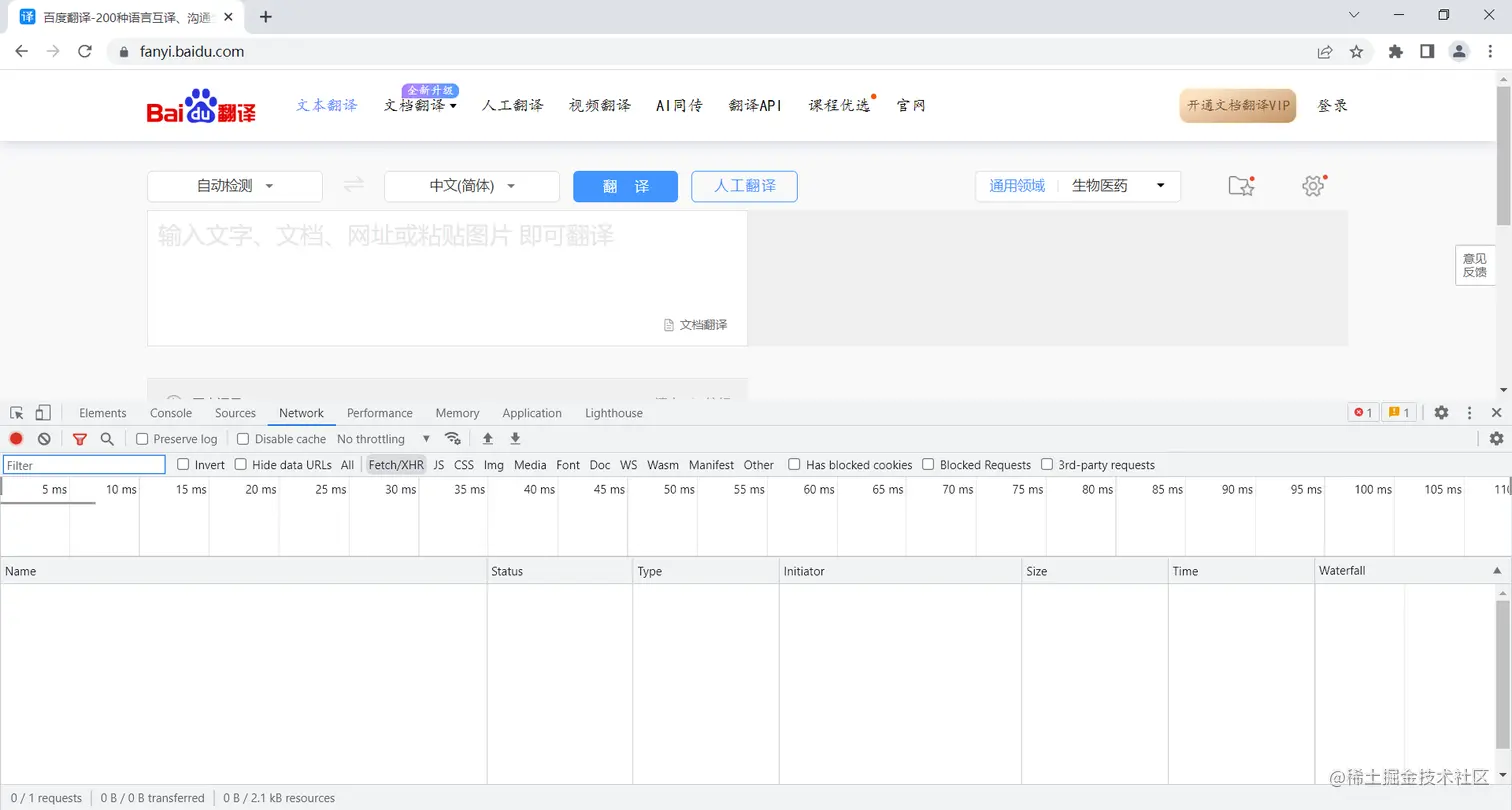Click the translation text input area
The height and width of the screenshot is (810, 1512).
(x=447, y=278)
